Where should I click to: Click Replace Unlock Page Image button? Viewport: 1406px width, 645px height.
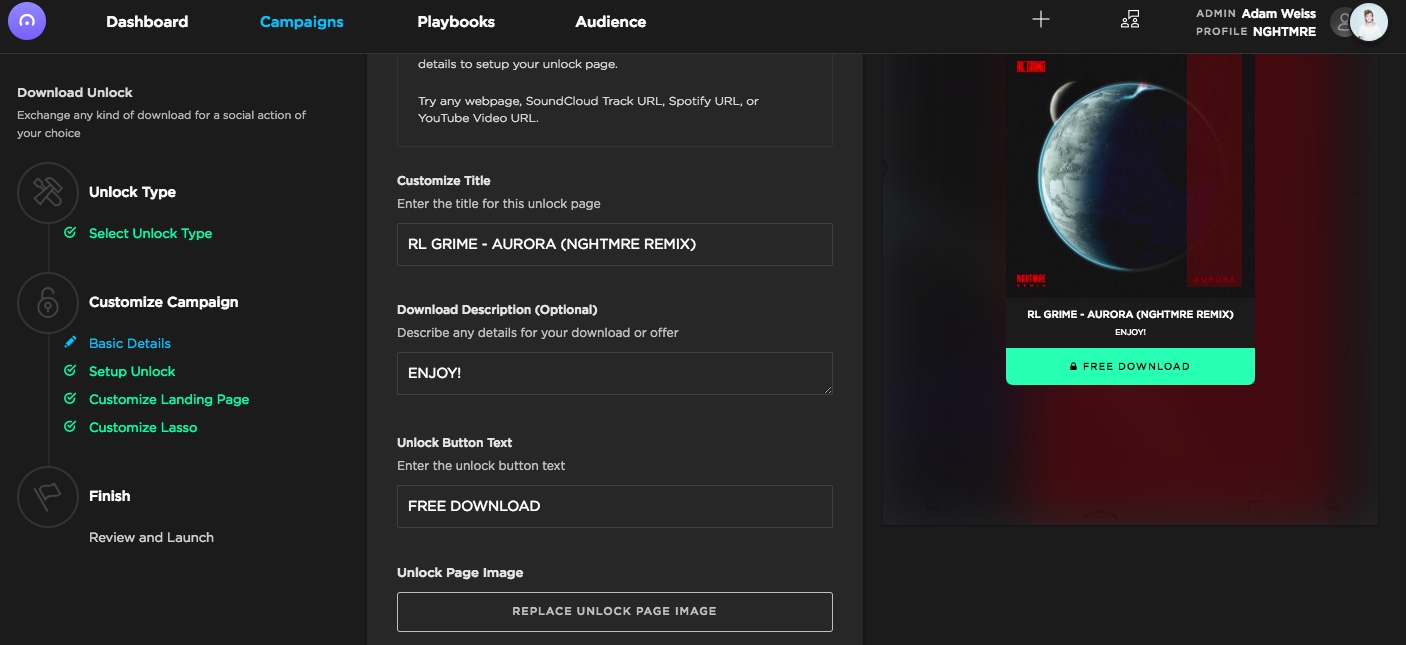(x=615, y=611)
